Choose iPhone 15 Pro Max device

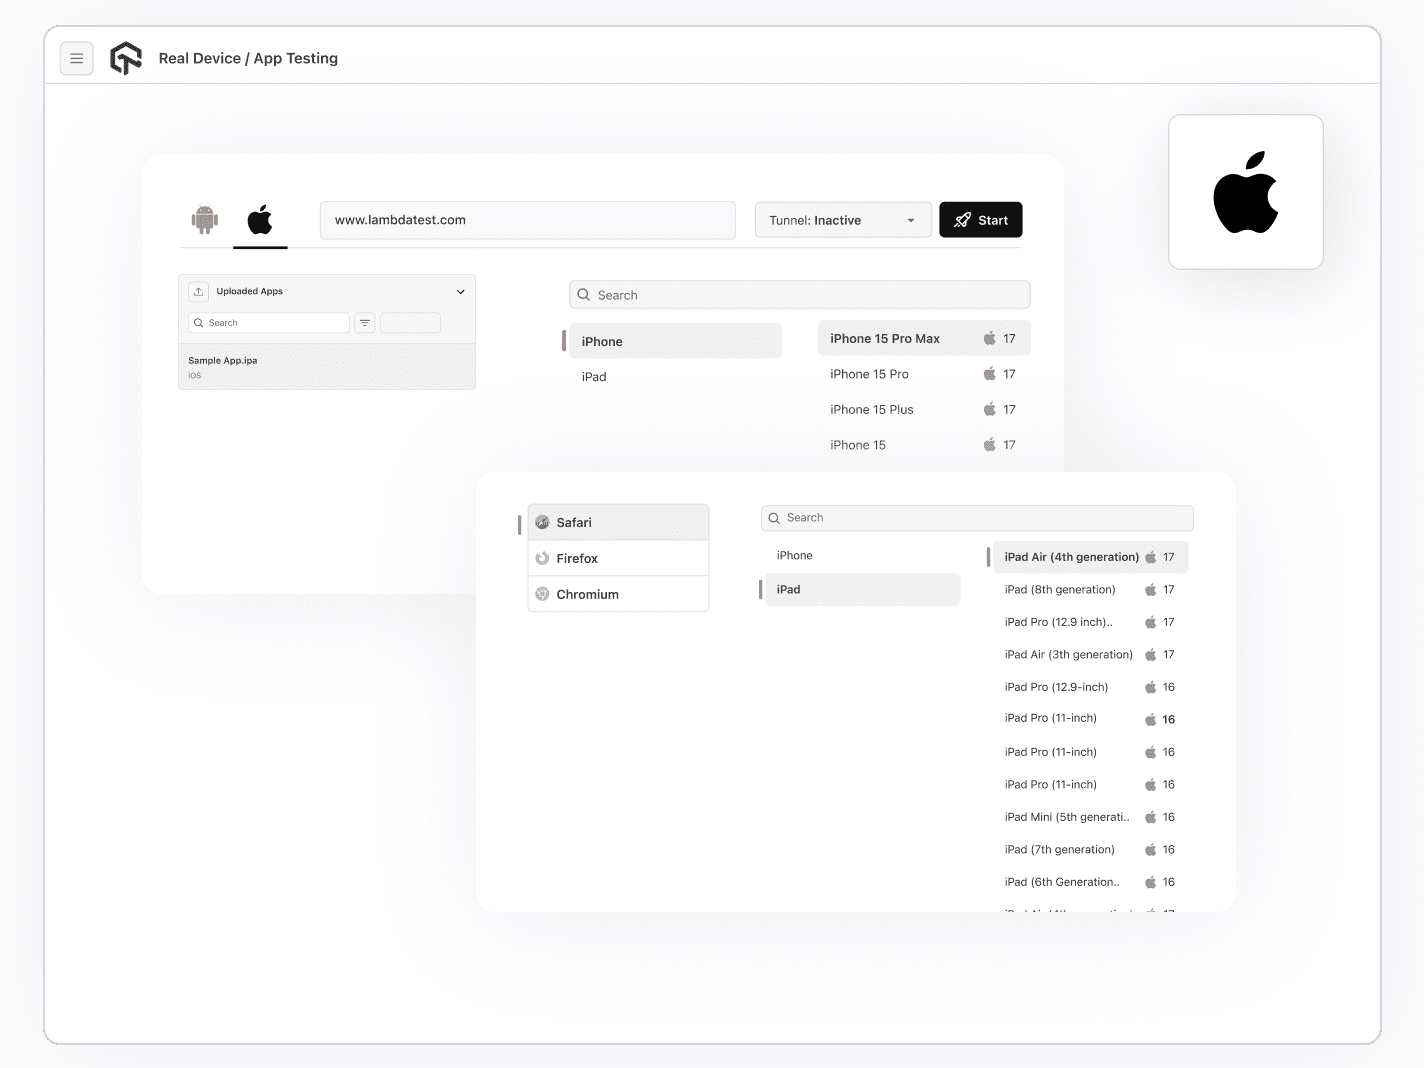[924, 338]
